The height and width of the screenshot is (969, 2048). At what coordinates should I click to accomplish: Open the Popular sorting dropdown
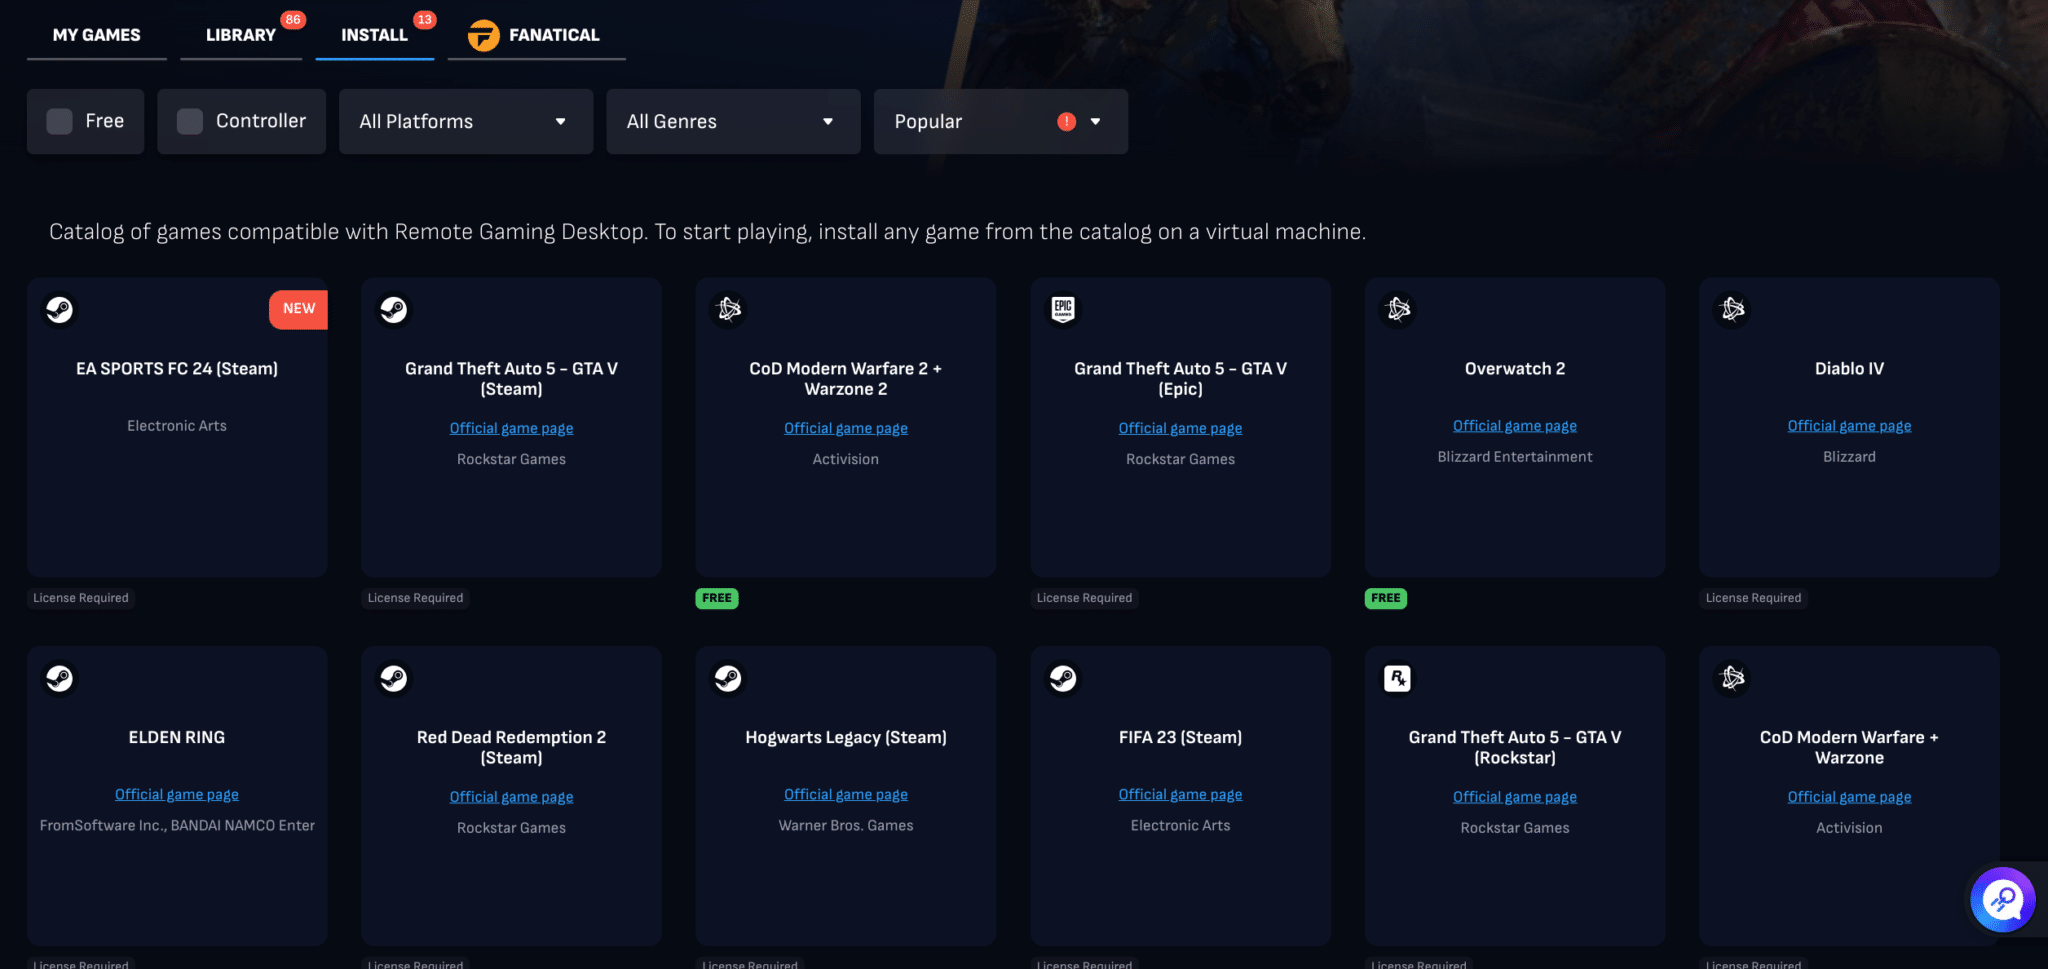pyautogui.click(x=1000, y=121)
